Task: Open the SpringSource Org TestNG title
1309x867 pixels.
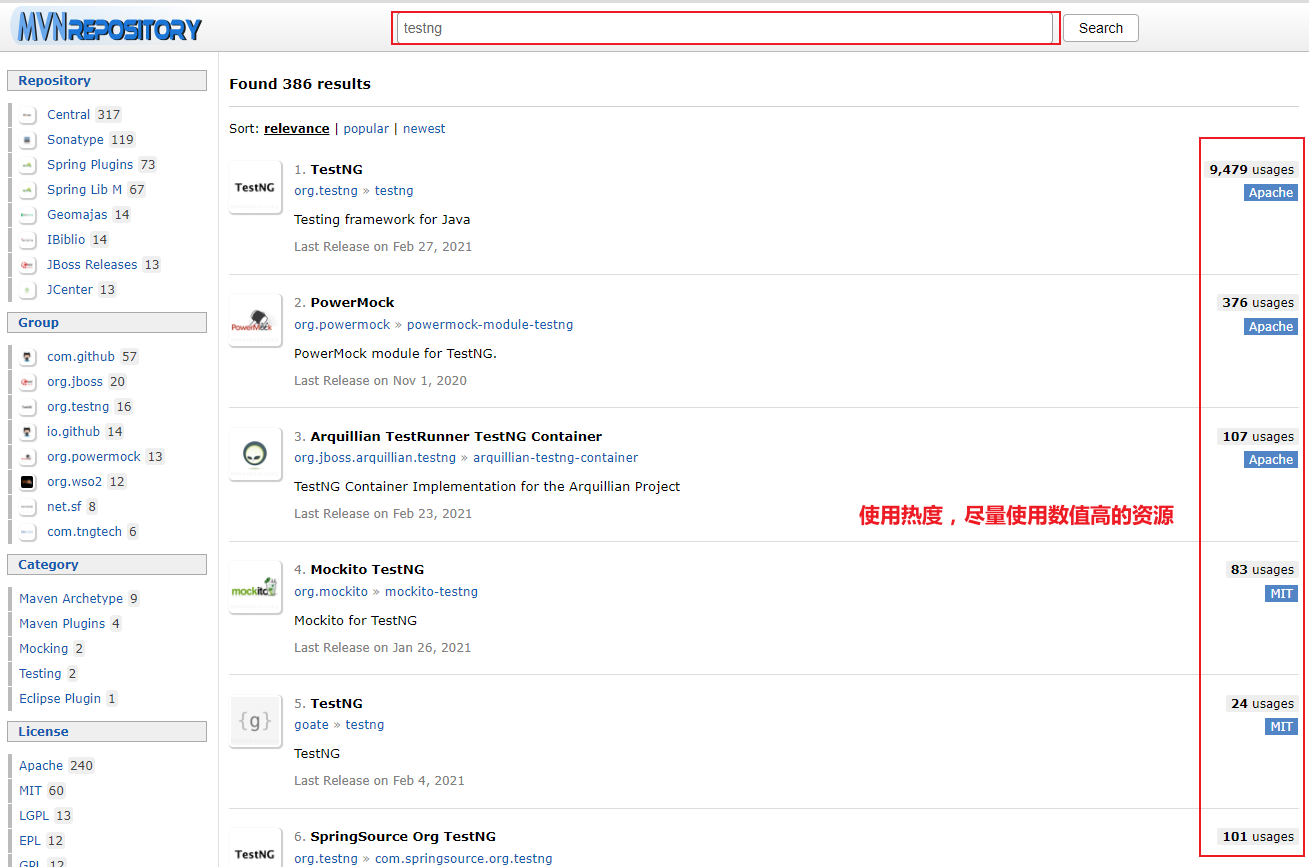Action: [x=403, y=837]
